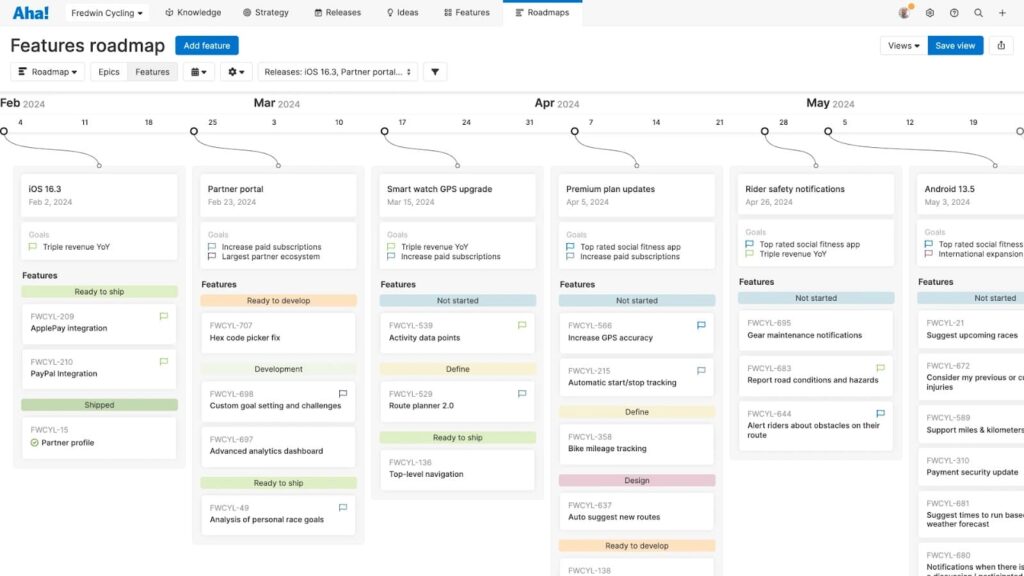
Task: Open account settings hexagon gear icon
Action: coord(930,13)
